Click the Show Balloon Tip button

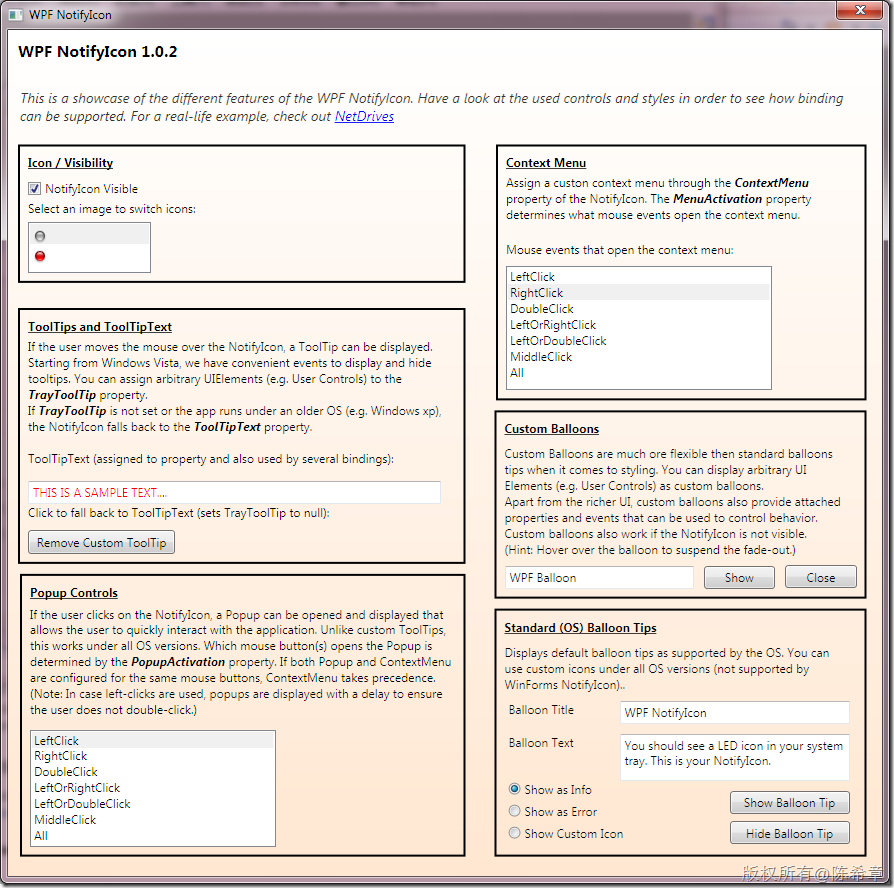tap(789, 803)
